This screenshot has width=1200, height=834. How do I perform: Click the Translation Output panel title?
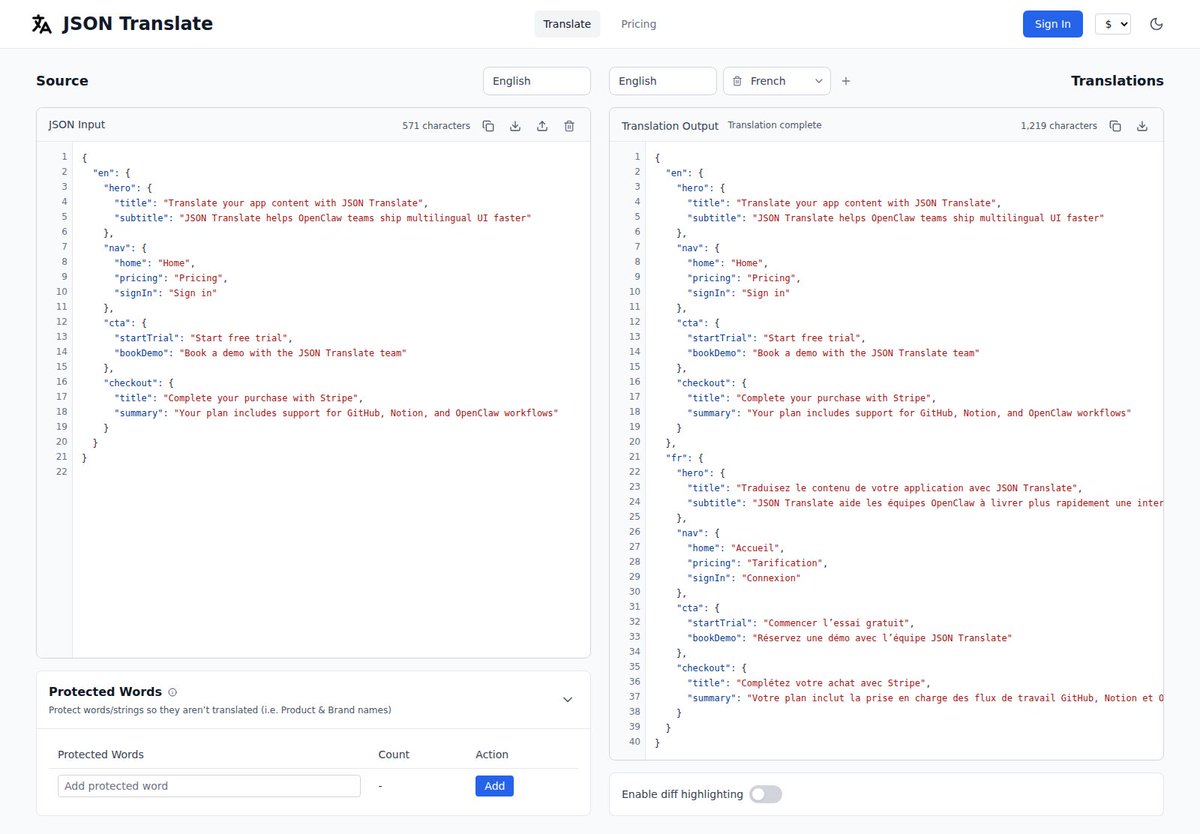click(x=670, y=126)
